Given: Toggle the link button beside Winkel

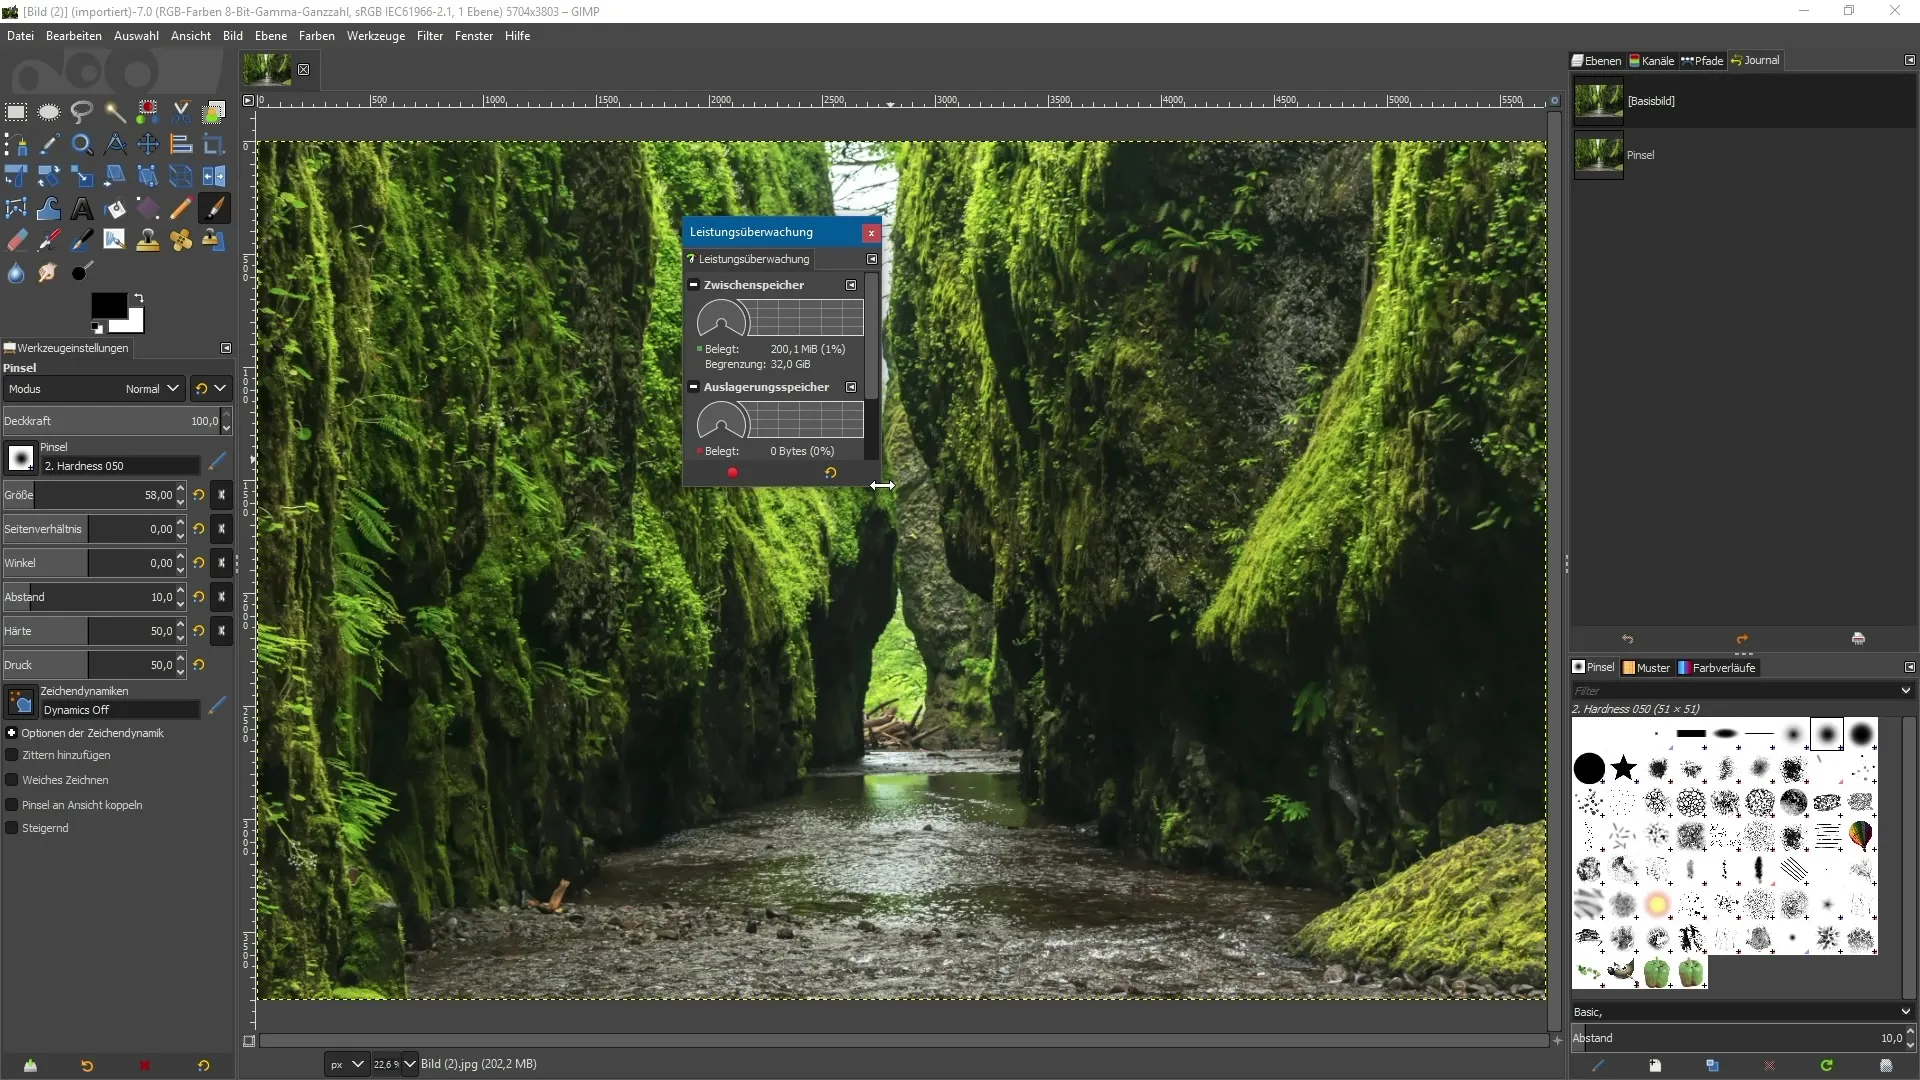Looking at the screenshot, I should coord(222,563).
